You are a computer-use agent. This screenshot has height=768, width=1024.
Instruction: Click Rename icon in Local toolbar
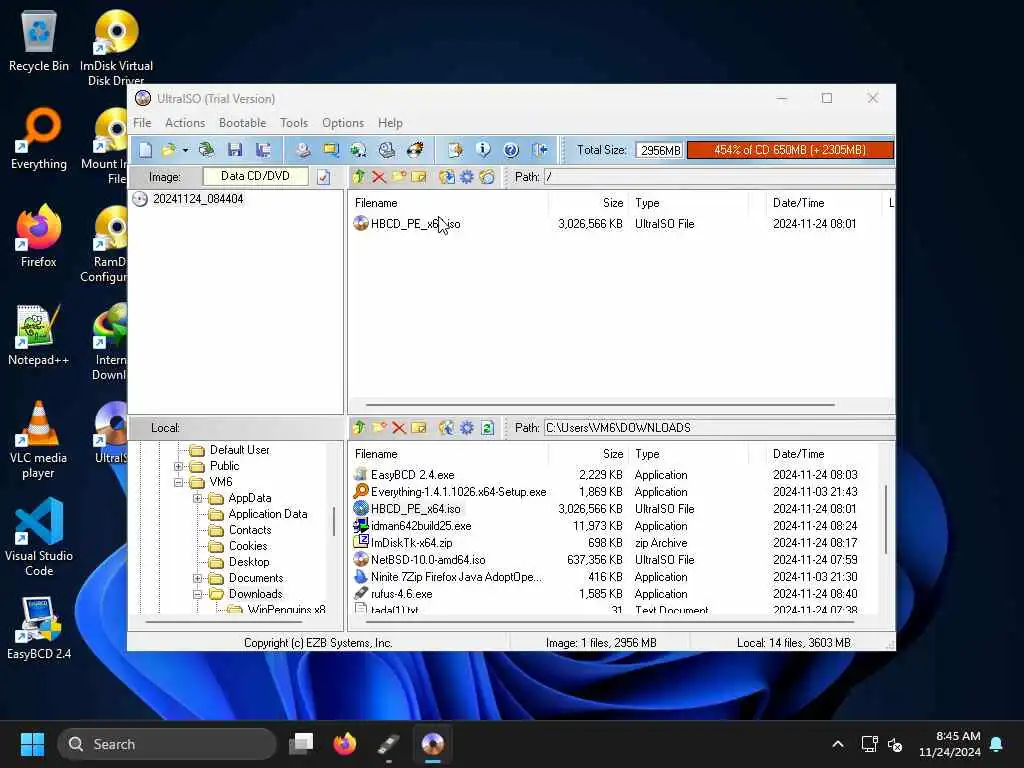[x=419, y=428]
